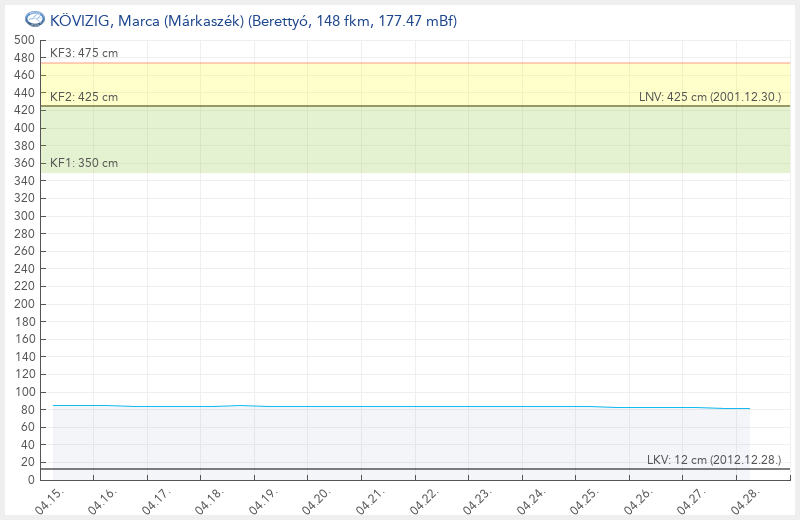Select the KF1: 350 cm threshold label

84,163
